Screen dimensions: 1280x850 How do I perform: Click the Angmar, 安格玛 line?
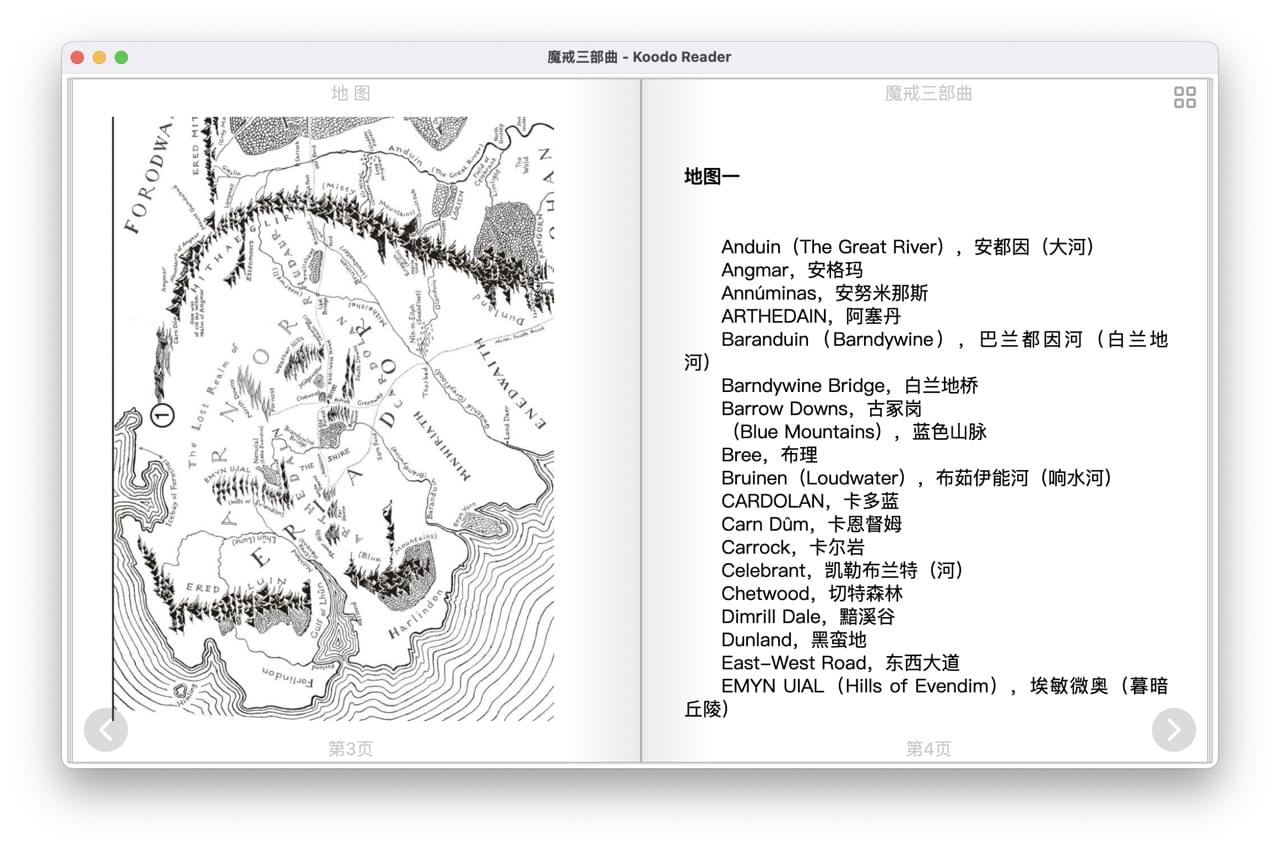click(792, 270)
